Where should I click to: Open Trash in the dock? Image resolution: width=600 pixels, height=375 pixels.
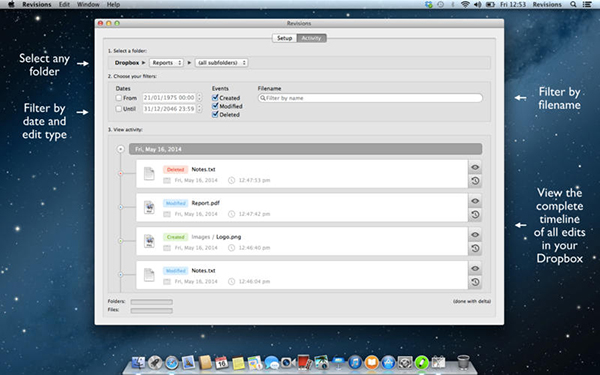click(463, 362)
